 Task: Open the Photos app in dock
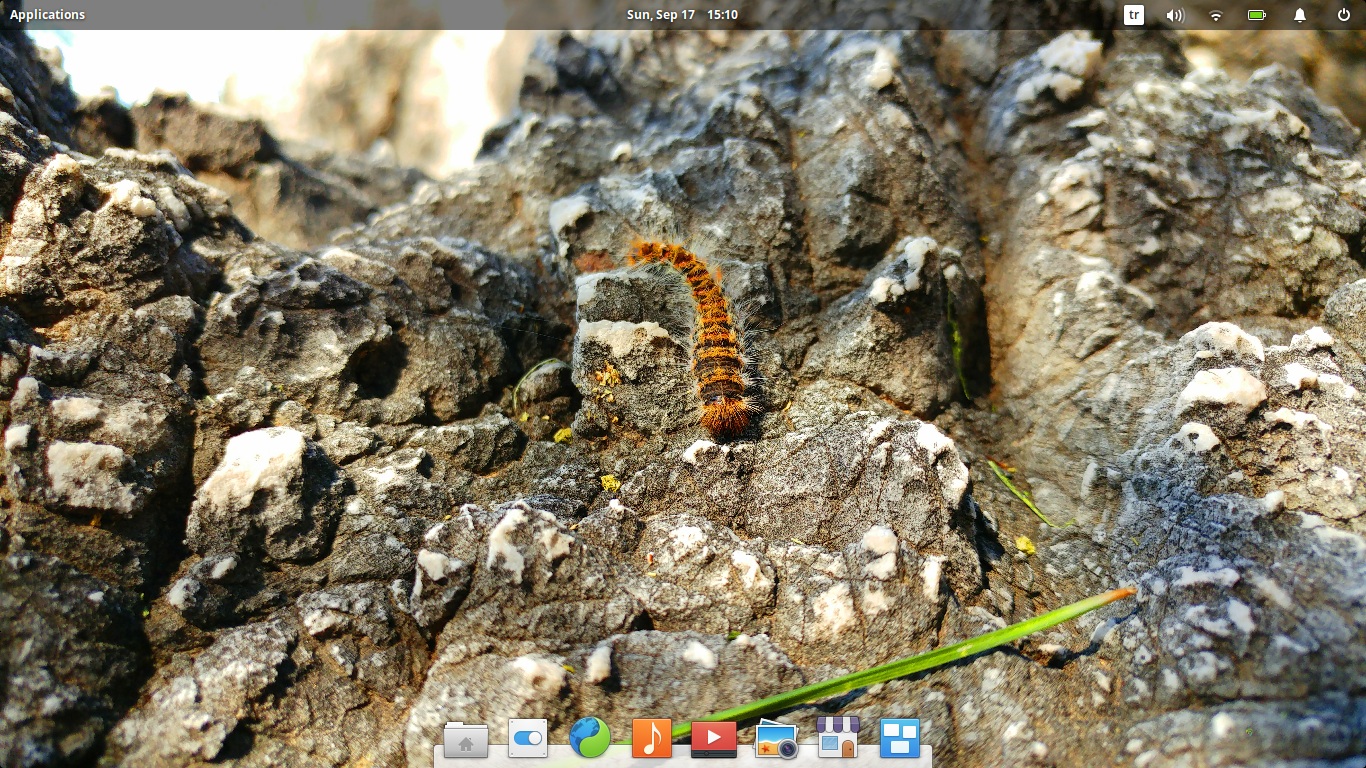(x=776, y=739)
